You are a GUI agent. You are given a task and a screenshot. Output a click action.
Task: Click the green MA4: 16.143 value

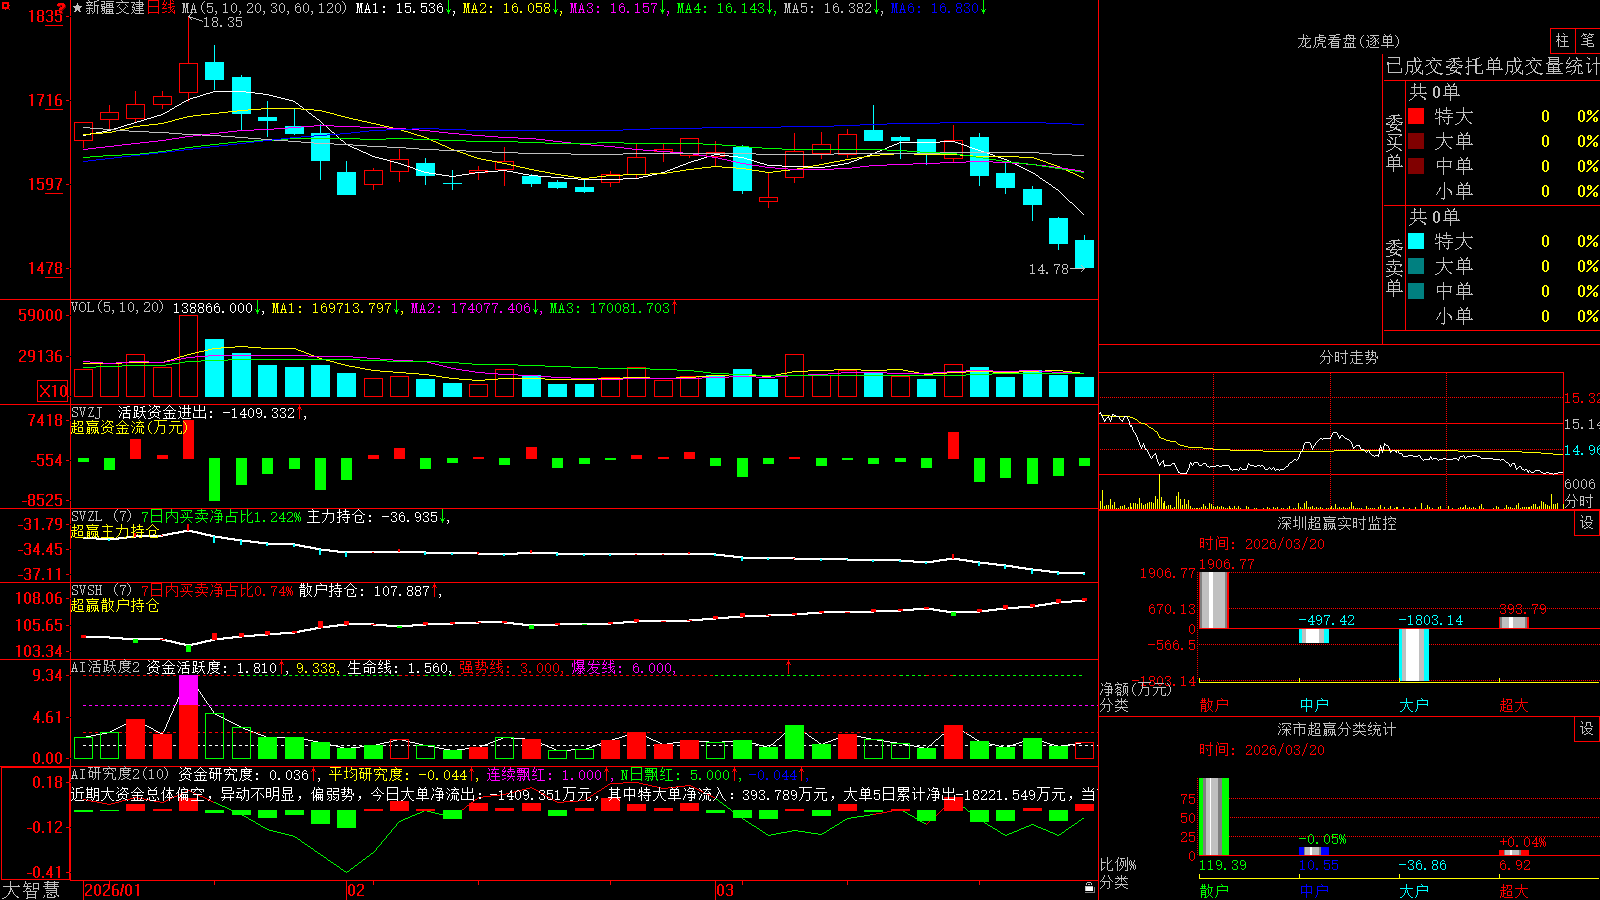click(x=724, y=8)
